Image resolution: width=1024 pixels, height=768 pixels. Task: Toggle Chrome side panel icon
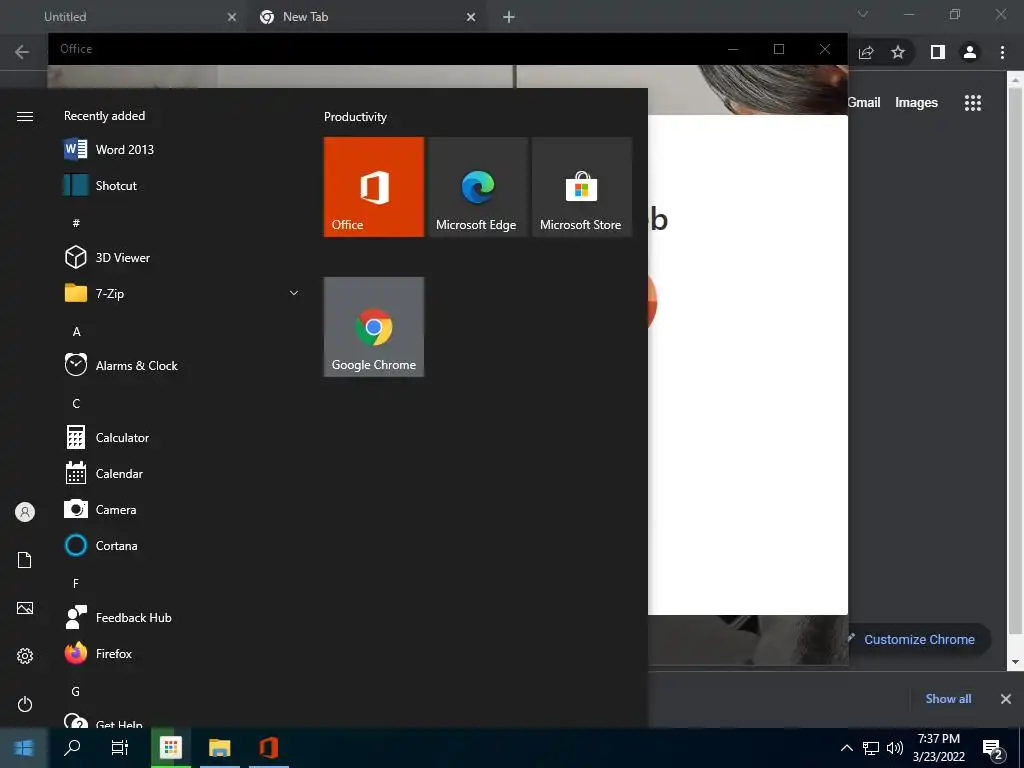coord(938,52)
